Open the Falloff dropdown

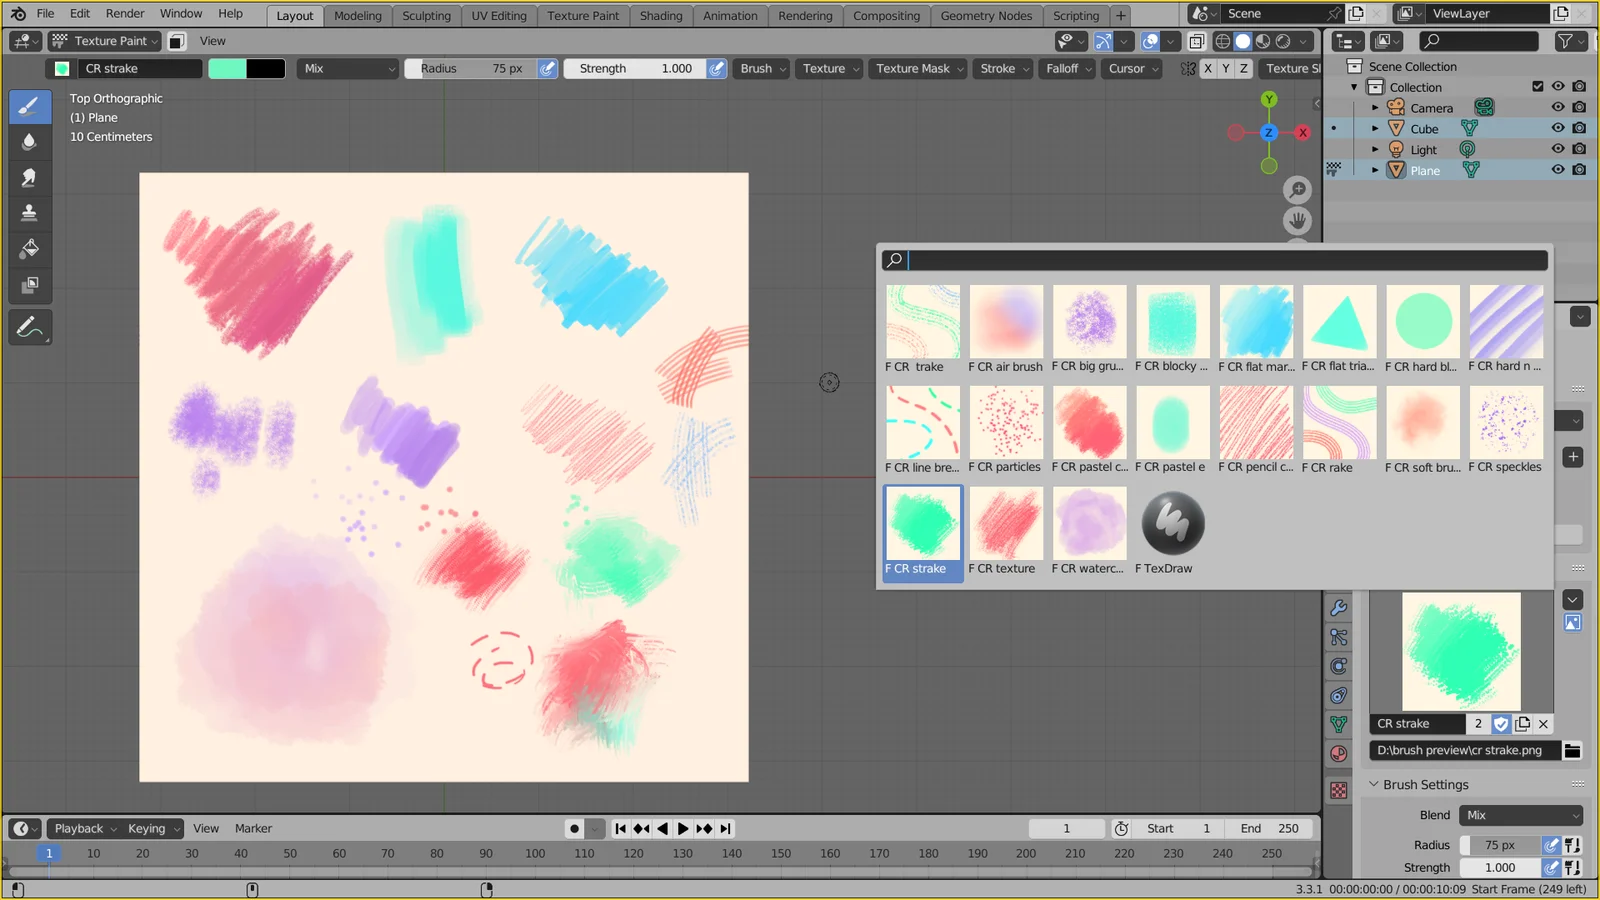[x=1066, y=68]
